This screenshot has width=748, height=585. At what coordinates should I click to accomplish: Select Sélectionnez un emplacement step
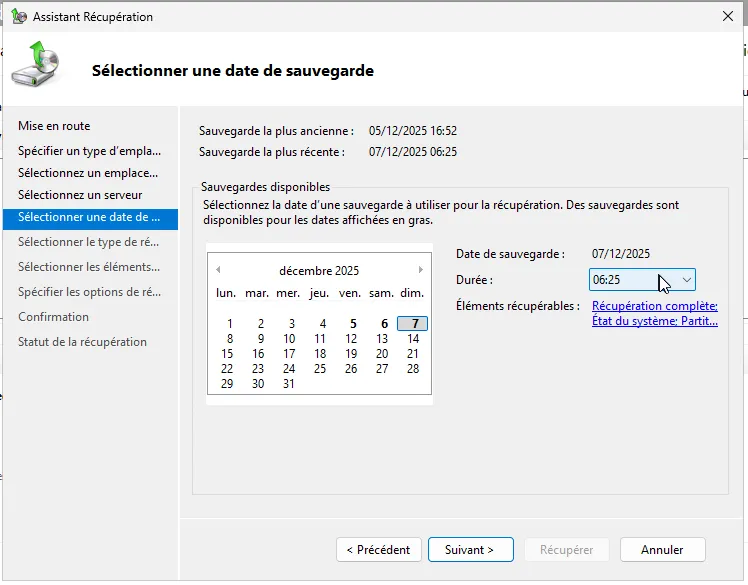coord(86,173)
